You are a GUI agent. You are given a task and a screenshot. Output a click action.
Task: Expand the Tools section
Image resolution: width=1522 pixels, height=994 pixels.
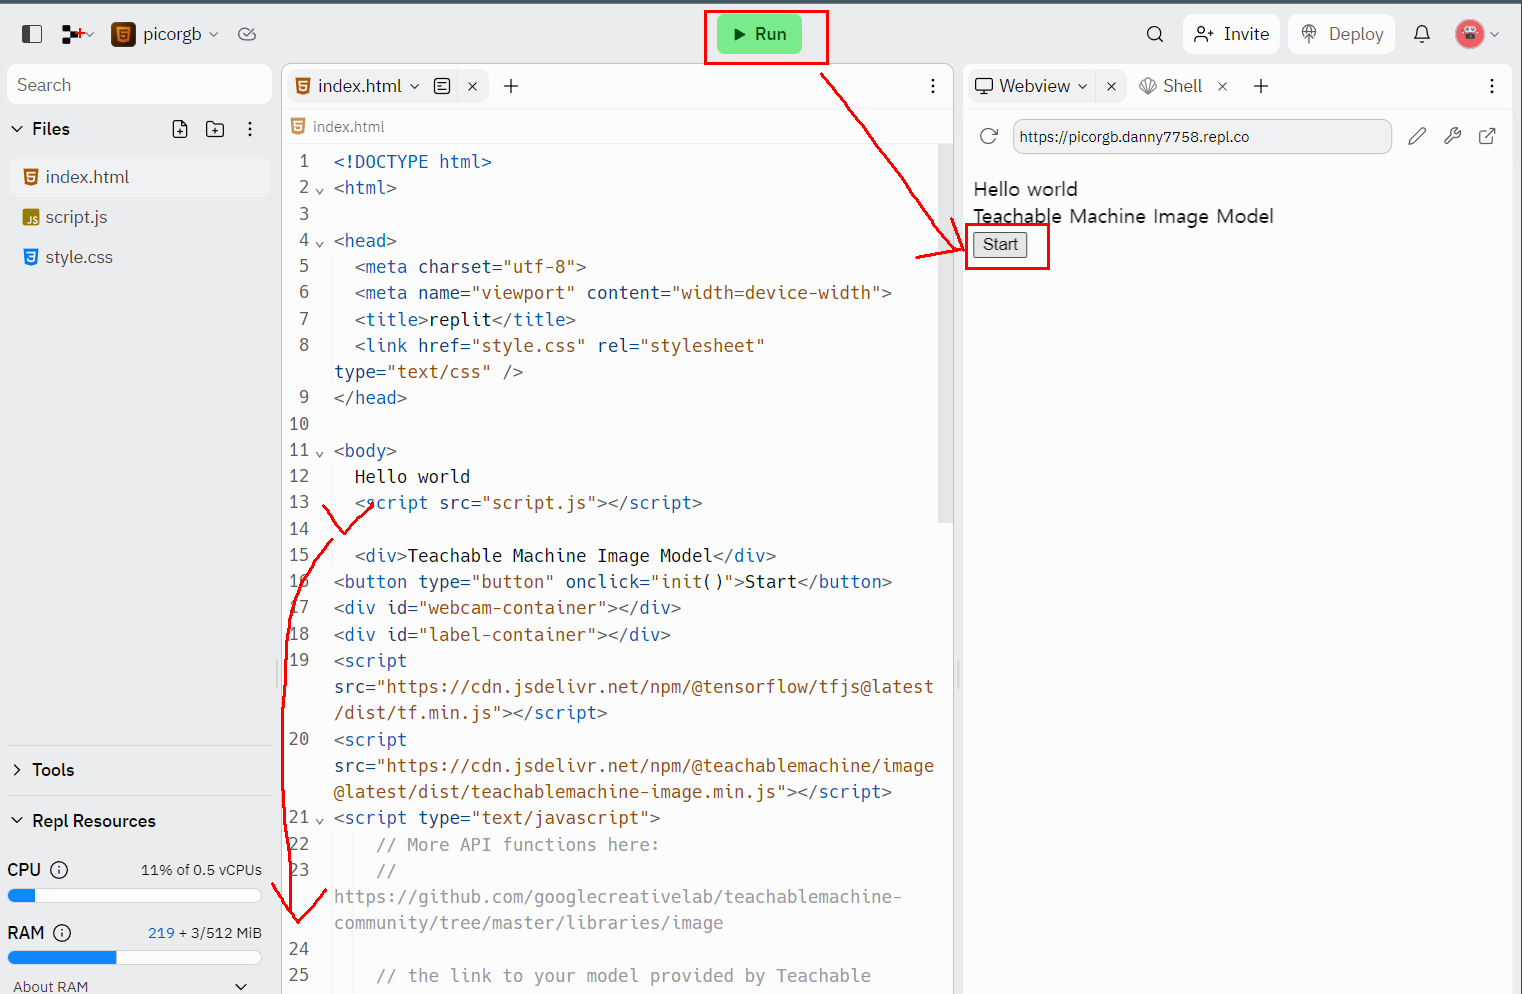17,770
